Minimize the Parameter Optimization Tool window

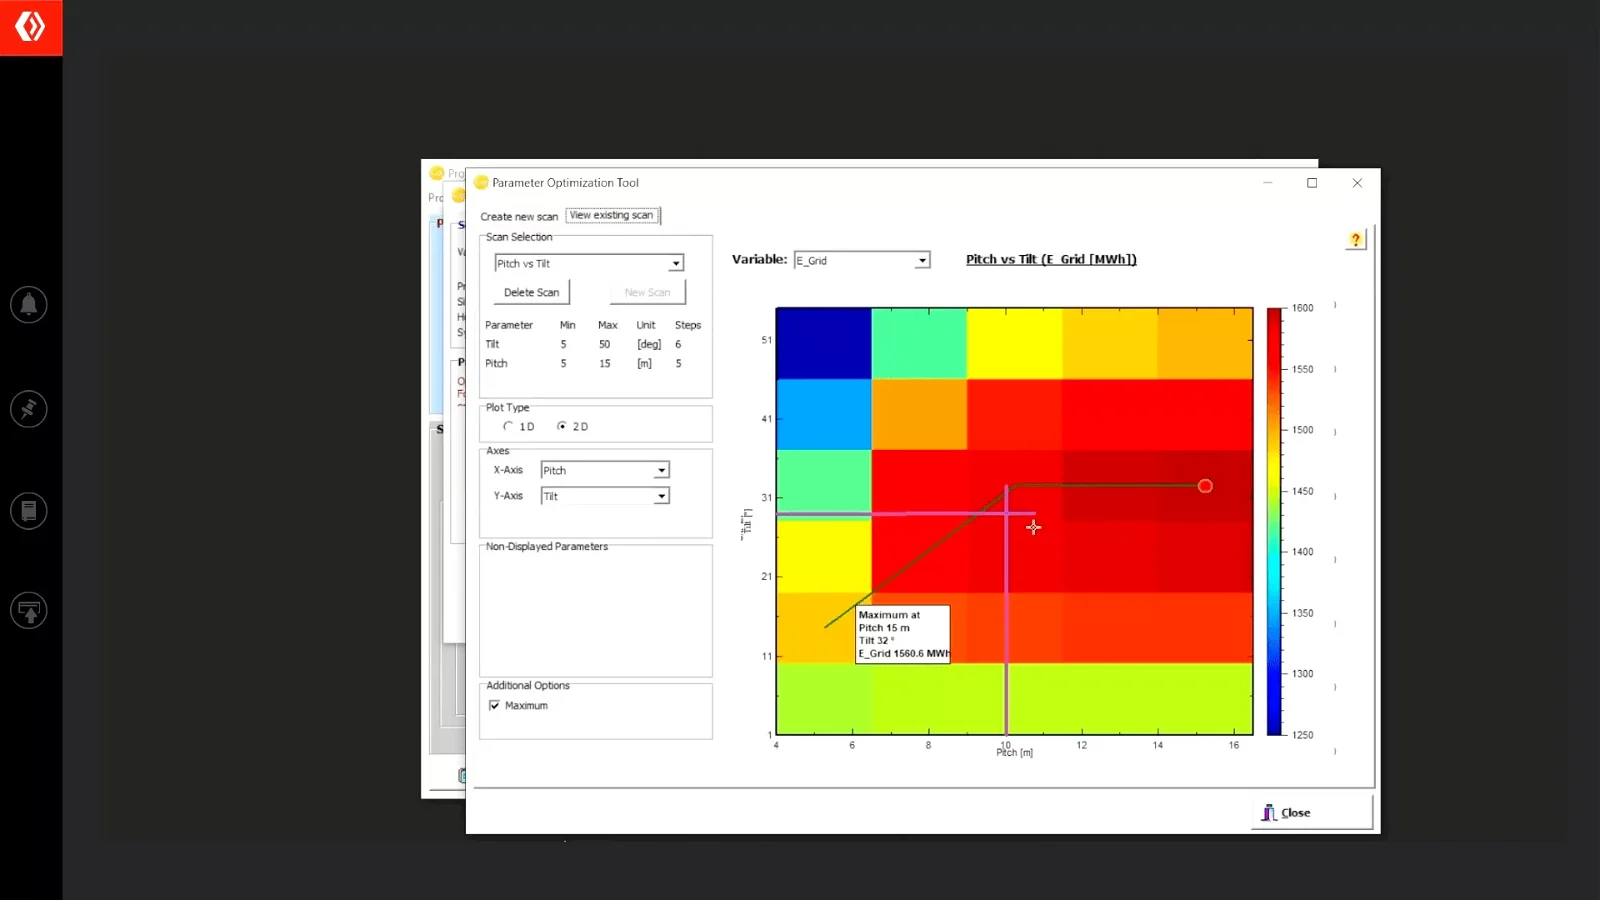pos(1267,183)
